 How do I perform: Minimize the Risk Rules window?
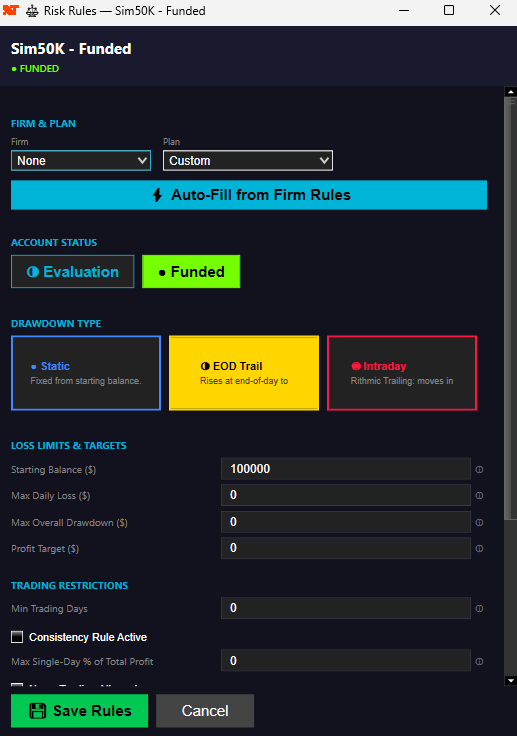click(x=404, y=10)
